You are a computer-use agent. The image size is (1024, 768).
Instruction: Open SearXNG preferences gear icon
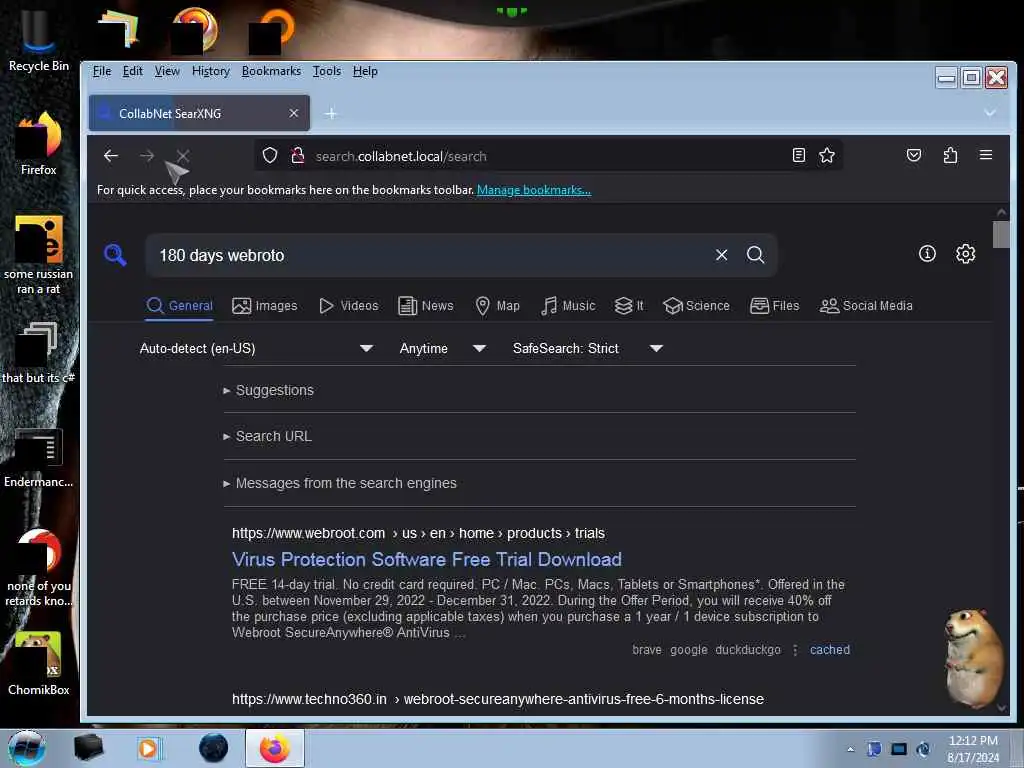point(965,253)
